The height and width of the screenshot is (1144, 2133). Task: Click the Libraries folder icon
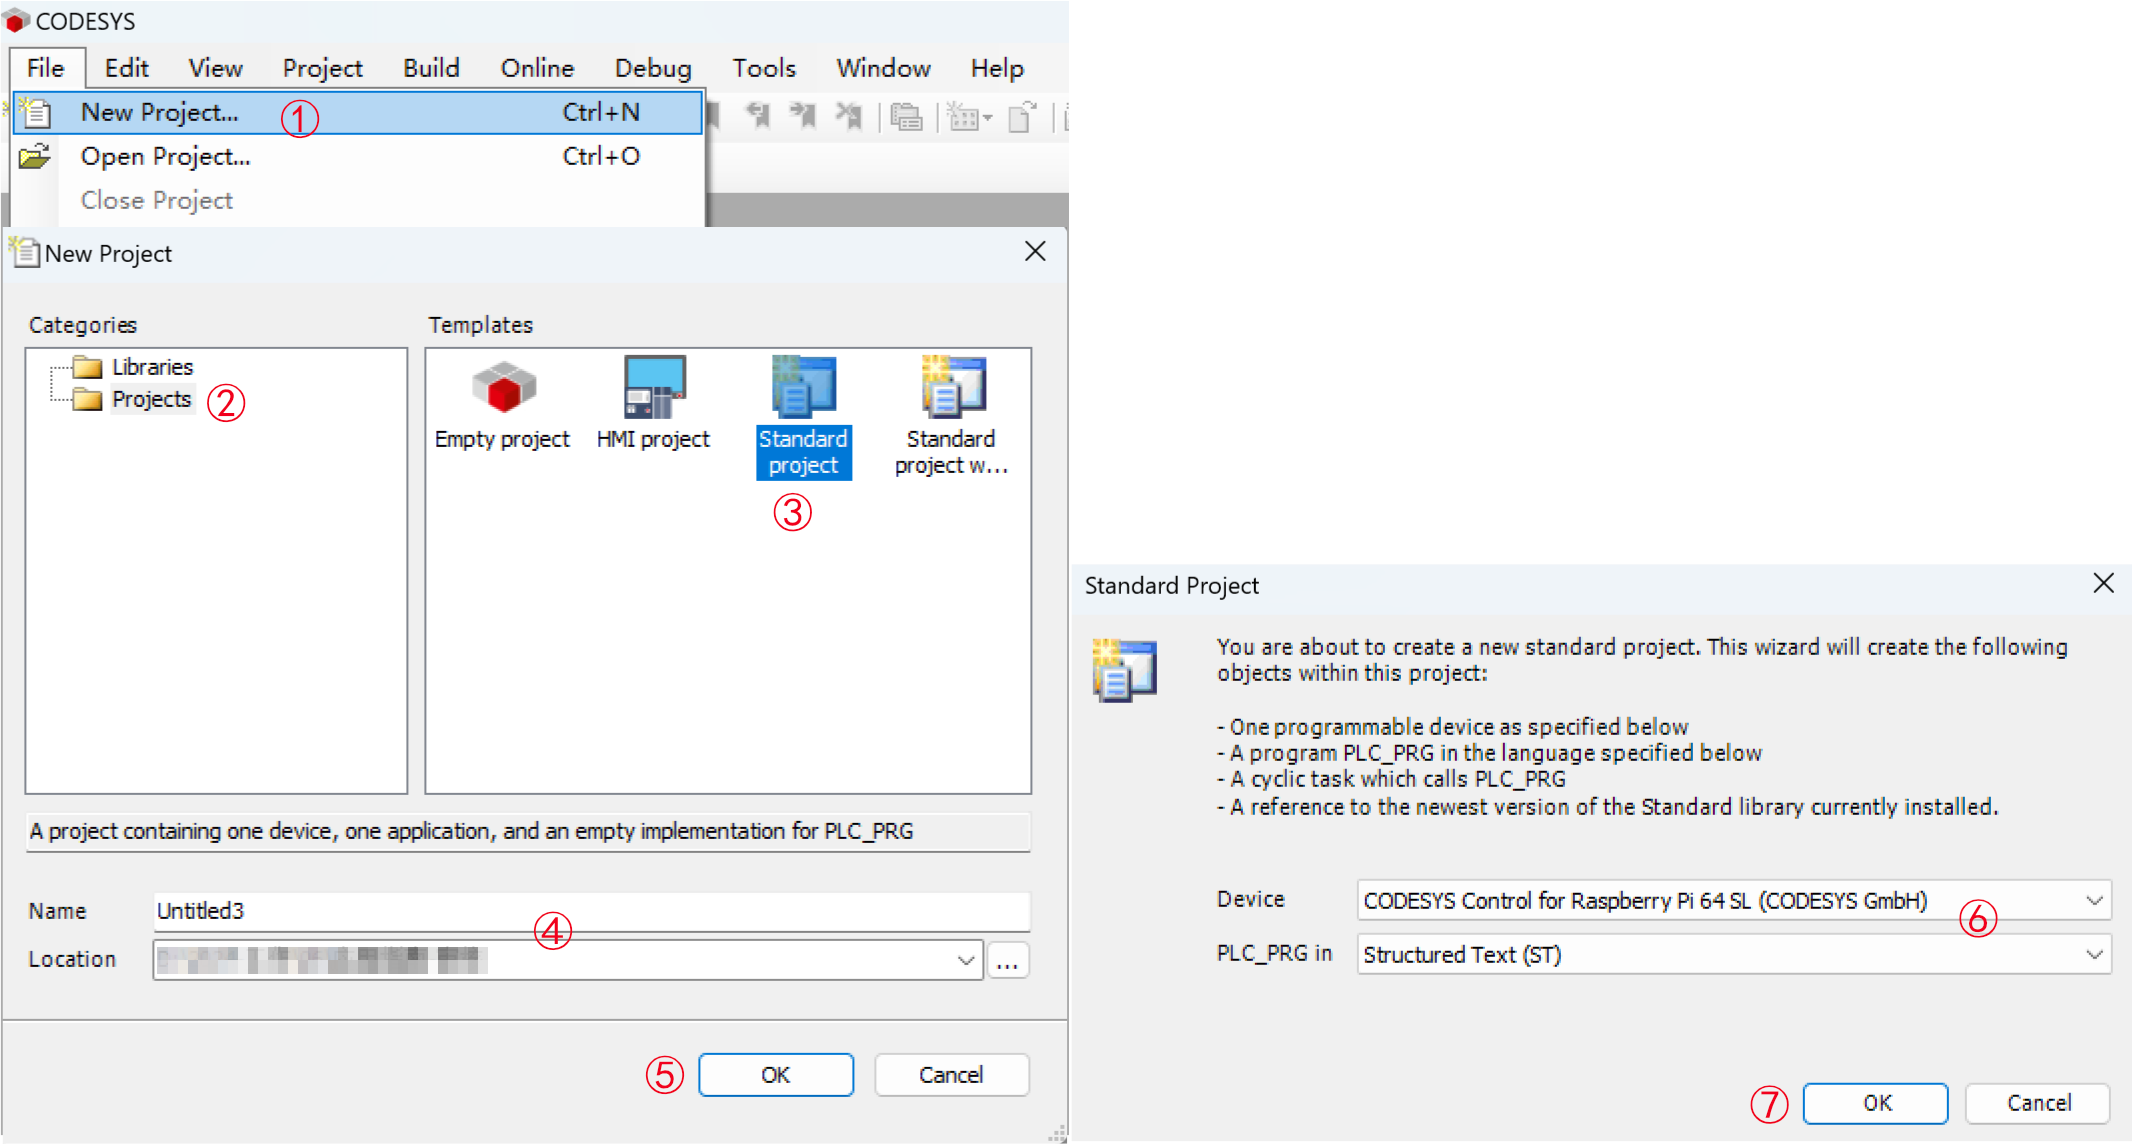click(x=88, y=367)
